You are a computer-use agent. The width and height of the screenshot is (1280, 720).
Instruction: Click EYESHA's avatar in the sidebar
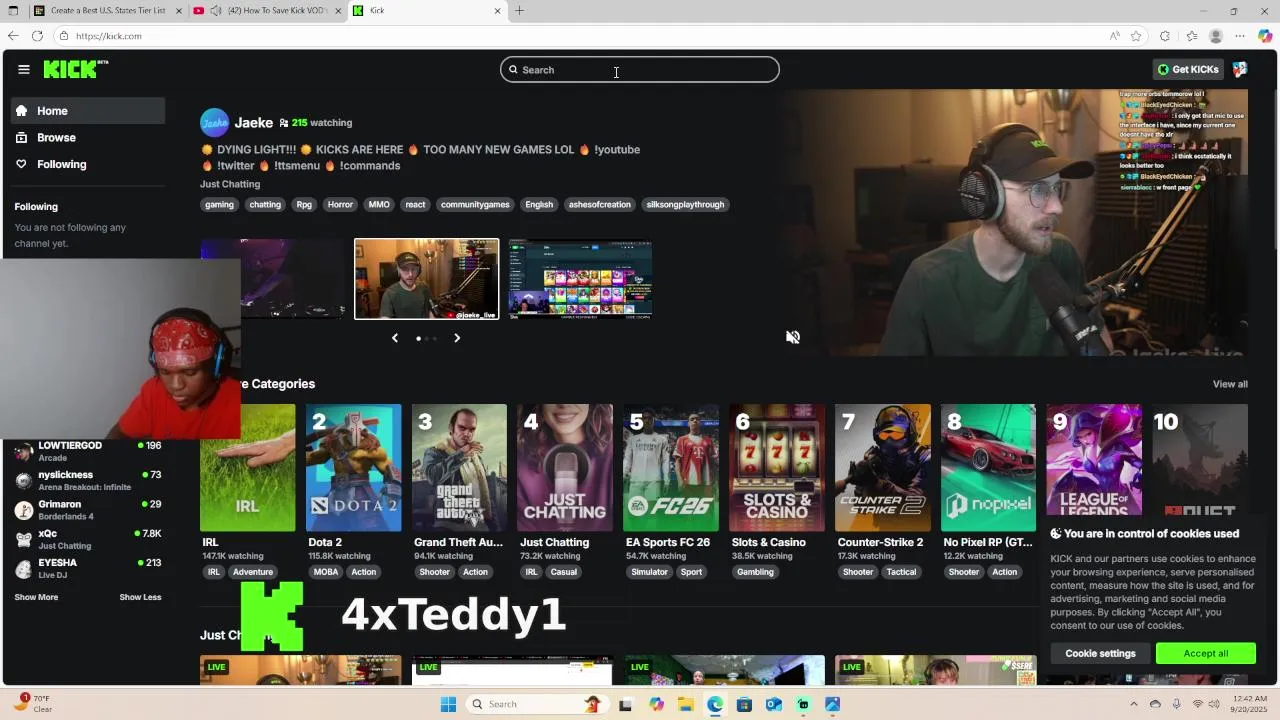point(24,568)
